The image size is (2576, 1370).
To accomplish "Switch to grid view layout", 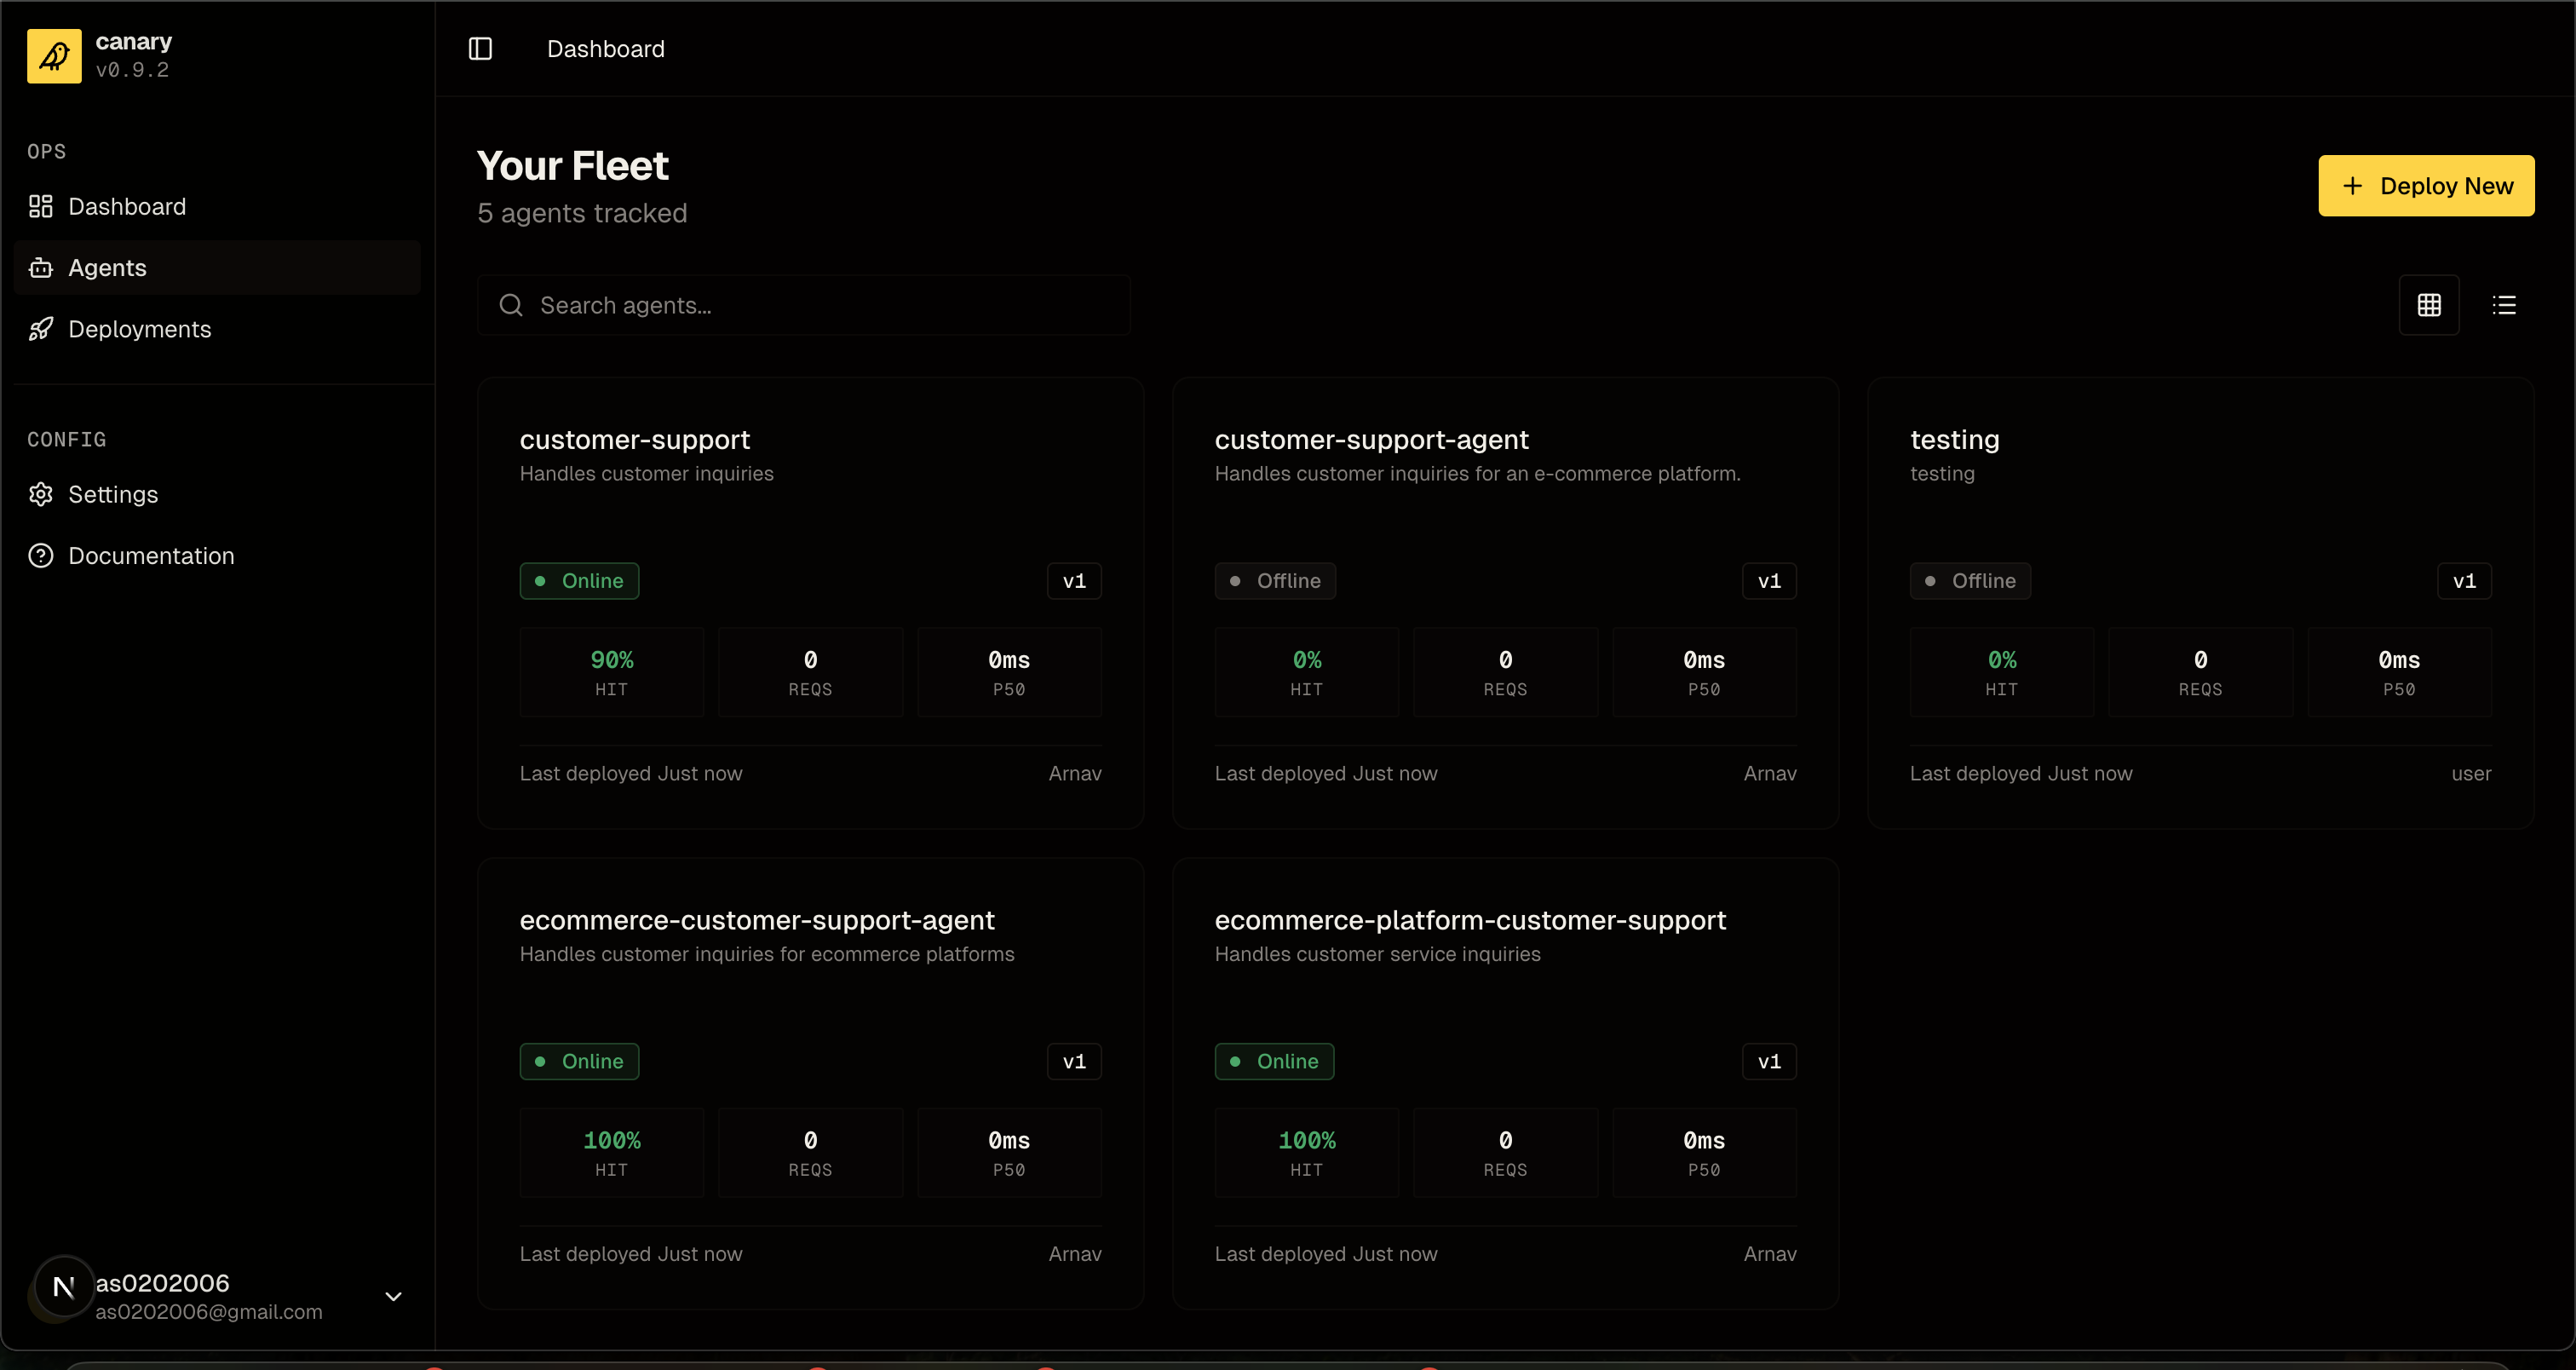I will tap(2429, 305).
